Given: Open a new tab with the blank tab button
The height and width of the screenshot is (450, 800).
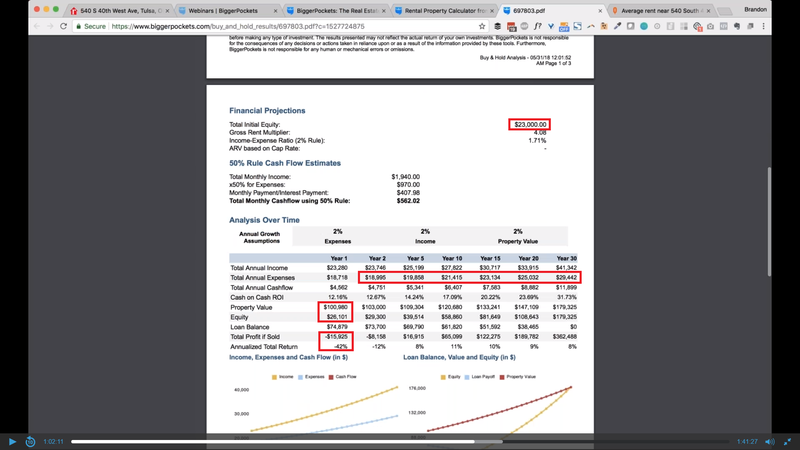Looking at the screenshot, I should point(724,11).
